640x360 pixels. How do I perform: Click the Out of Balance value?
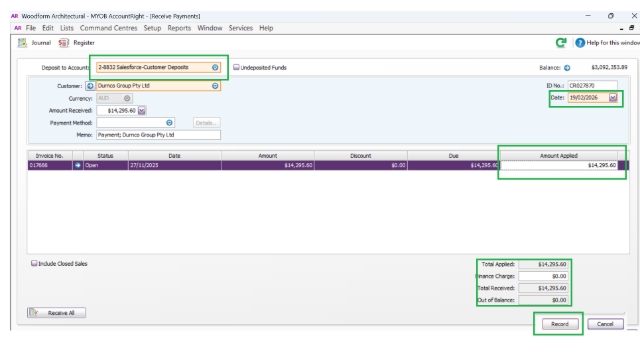543,300
